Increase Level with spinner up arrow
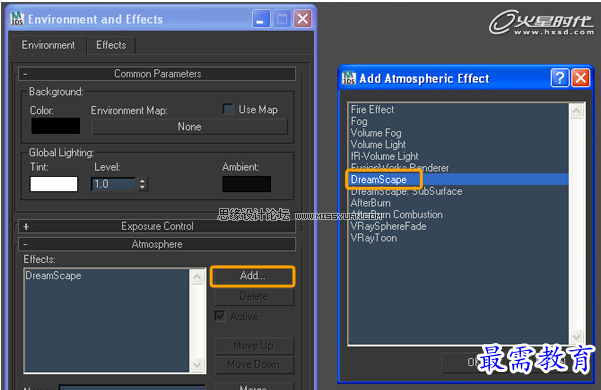The height and width of the screenshot is (390, 601). (142, 181)
